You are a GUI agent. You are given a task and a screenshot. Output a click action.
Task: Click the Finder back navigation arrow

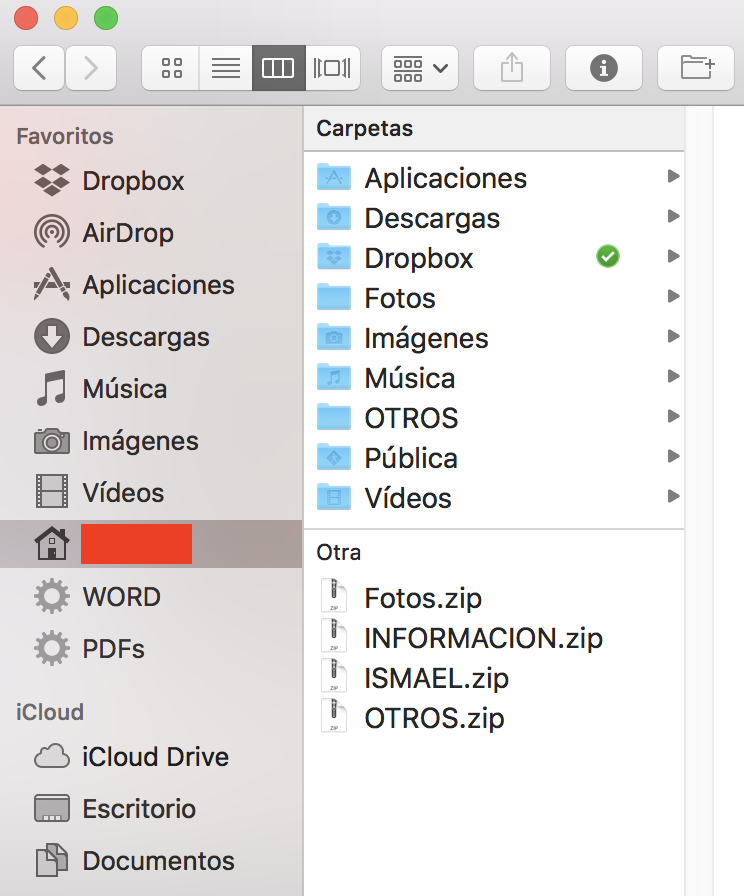[x=39, y=68]
